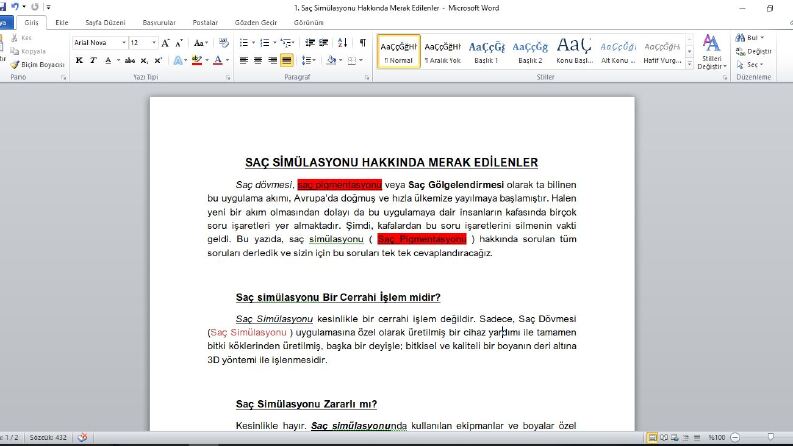Apply the Başlık 1 style
The image size is (793, 446).
pyautogui.click(x=486, y=52)
